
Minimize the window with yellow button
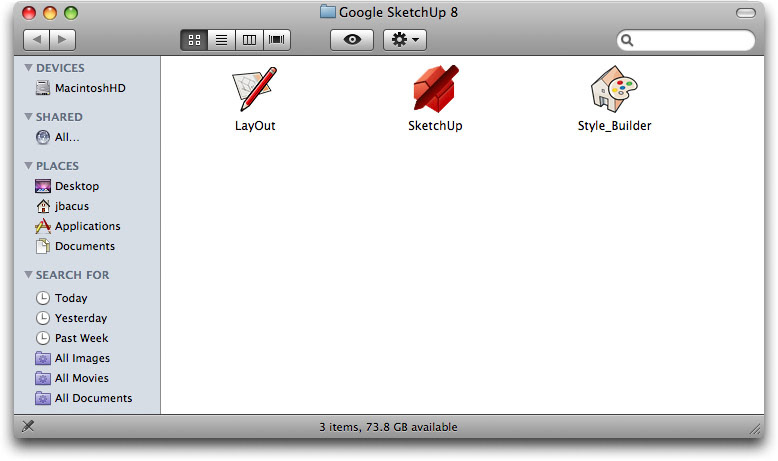click(x=50, y=13)
